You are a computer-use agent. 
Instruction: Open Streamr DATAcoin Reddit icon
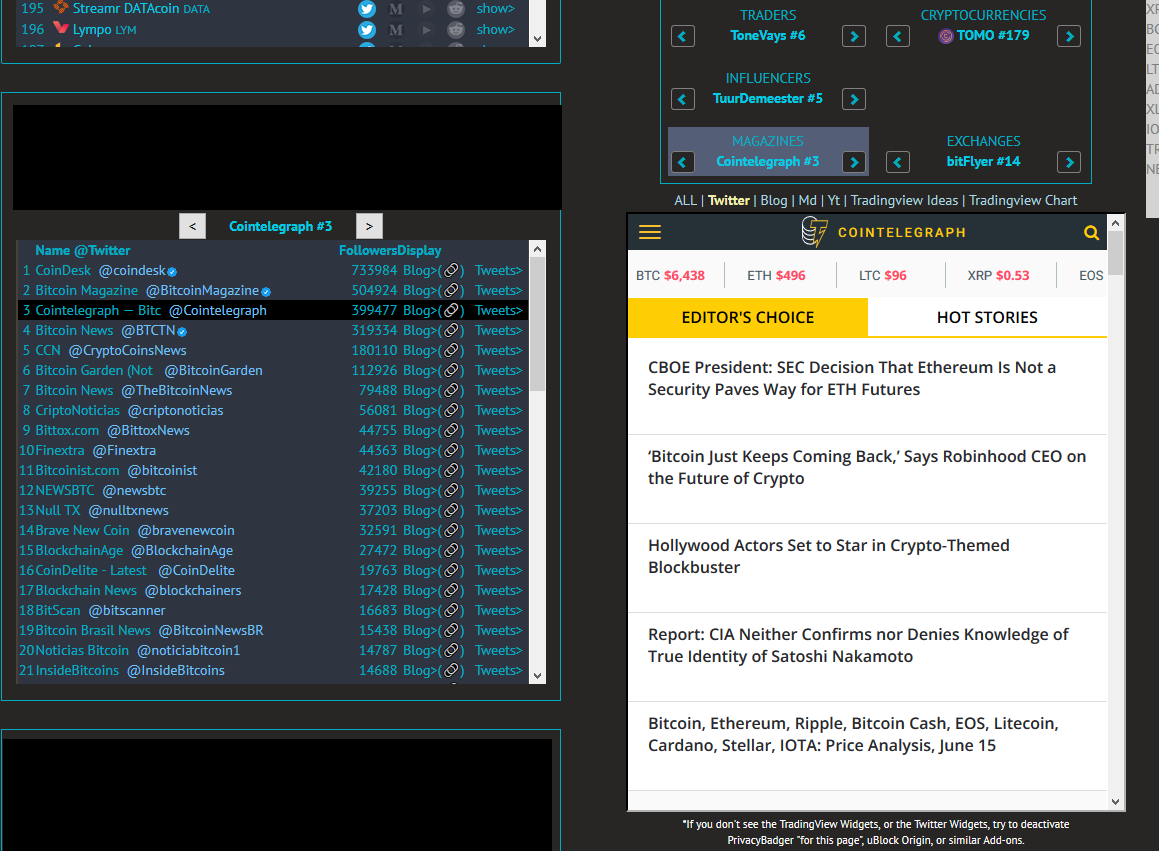pos(456,9)
